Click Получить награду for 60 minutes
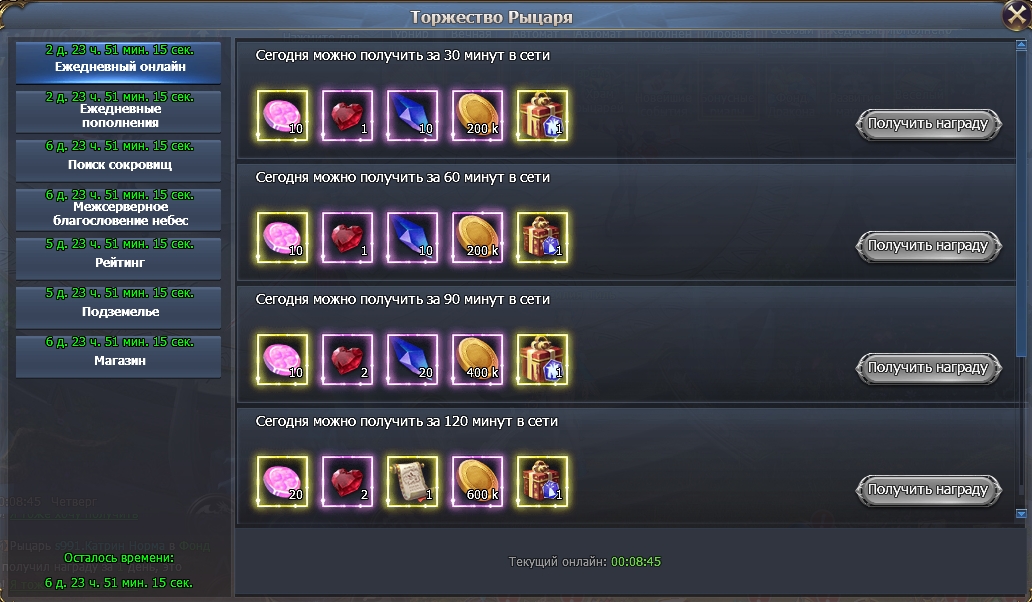1032x602 pixels. (x=928, y=246)
